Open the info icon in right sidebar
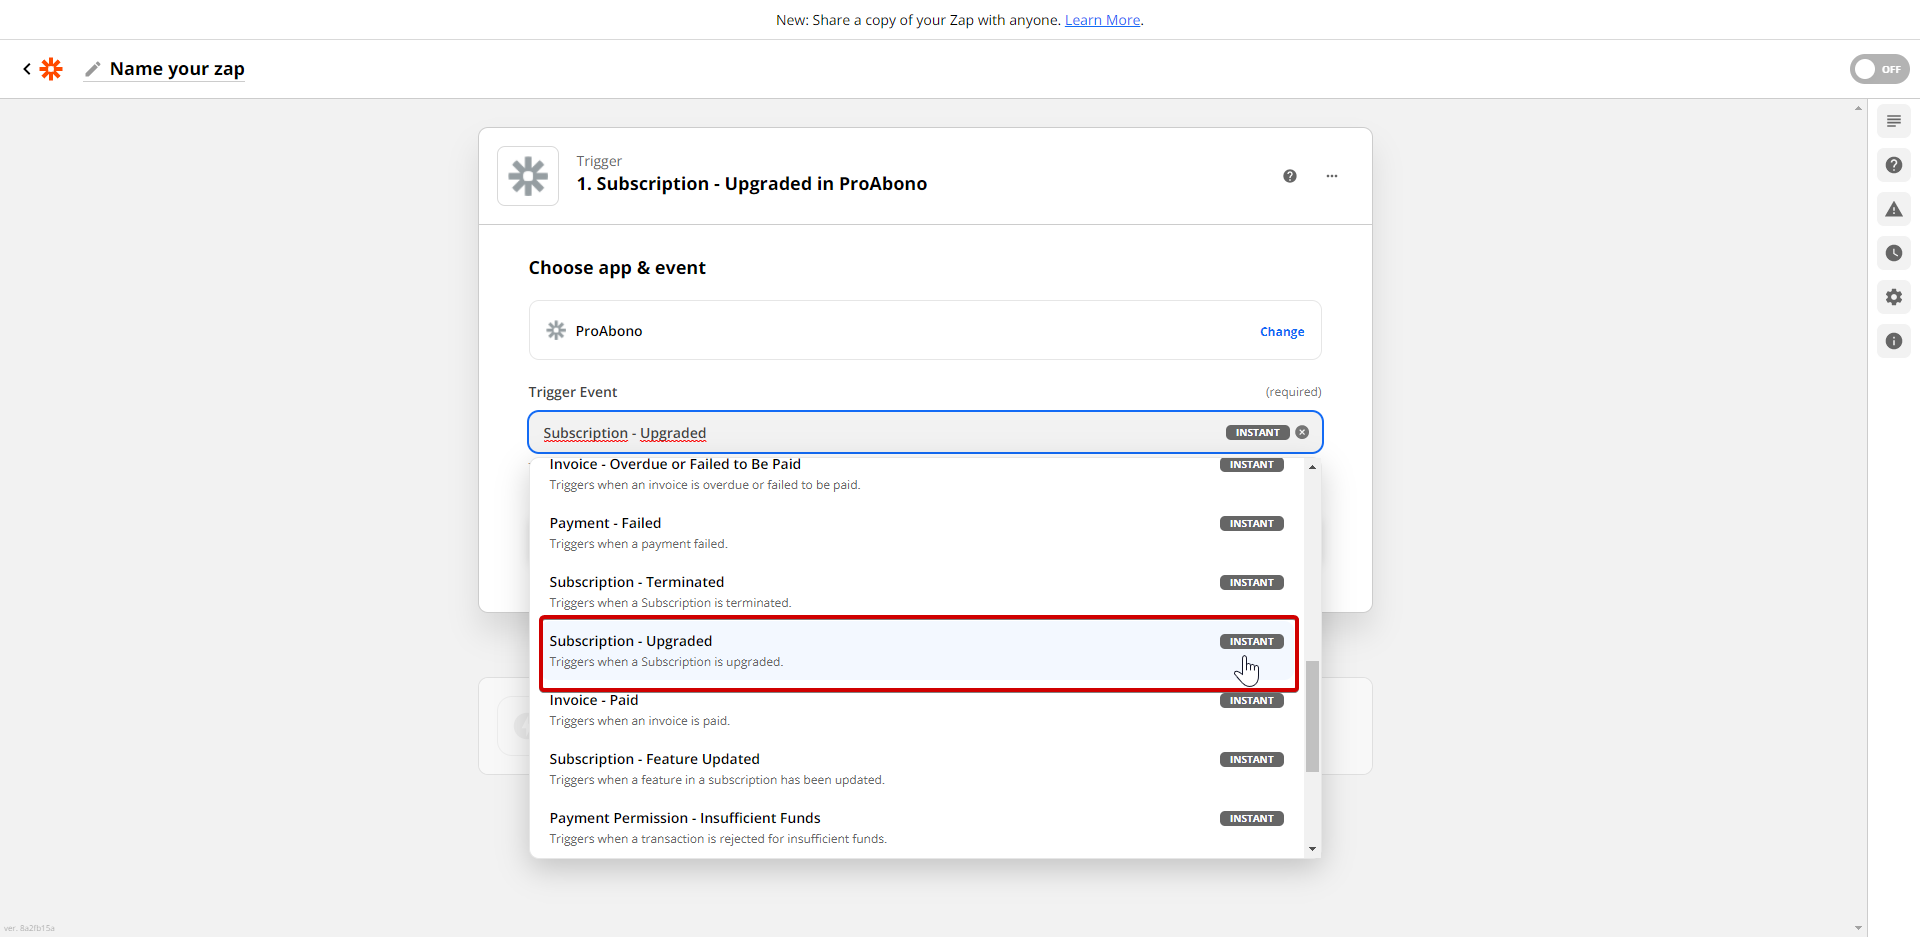This screenshot has width=1920, height=937. [1894, 341]
